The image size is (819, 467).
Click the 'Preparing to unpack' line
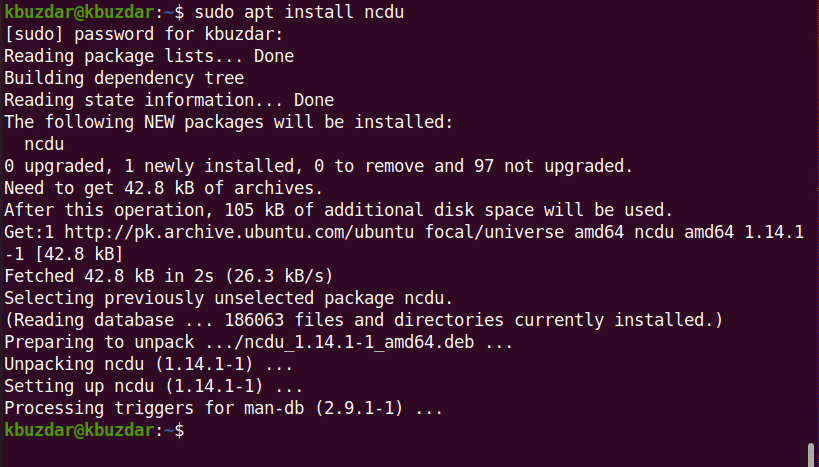click(259, 342)
